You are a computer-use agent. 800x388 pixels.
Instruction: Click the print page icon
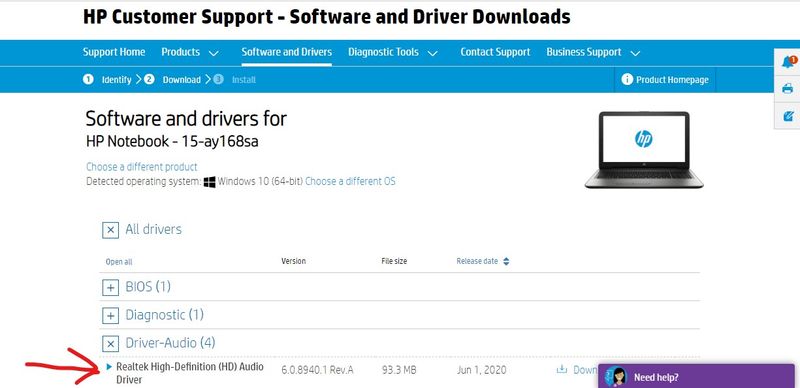click(788, 89)
